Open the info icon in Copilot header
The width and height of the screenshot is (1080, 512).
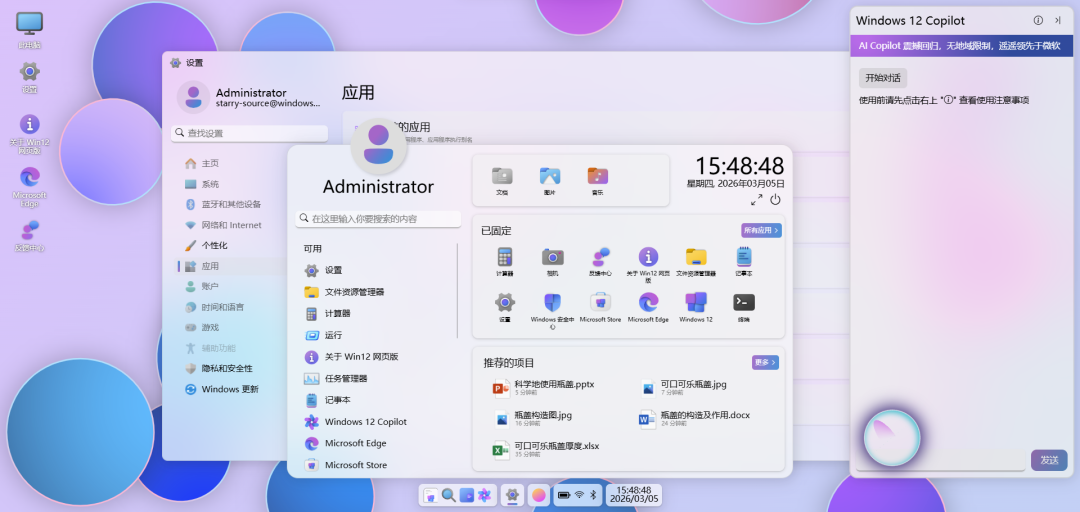(1038, 21)
